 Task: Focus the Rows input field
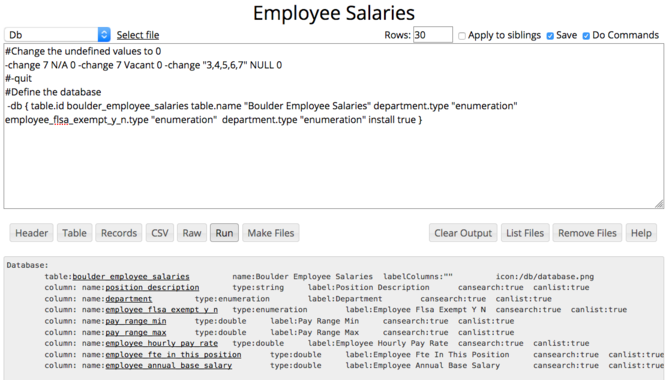[x=433, y=35]
